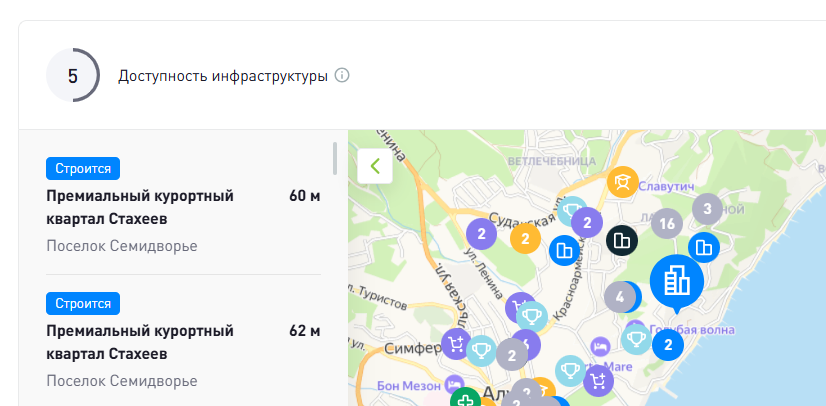Image resolution: width=826 pixels, height=406 pixels.
Task: Click the Строится badge on the 62 м listing
Action: [x=83, y=303]
